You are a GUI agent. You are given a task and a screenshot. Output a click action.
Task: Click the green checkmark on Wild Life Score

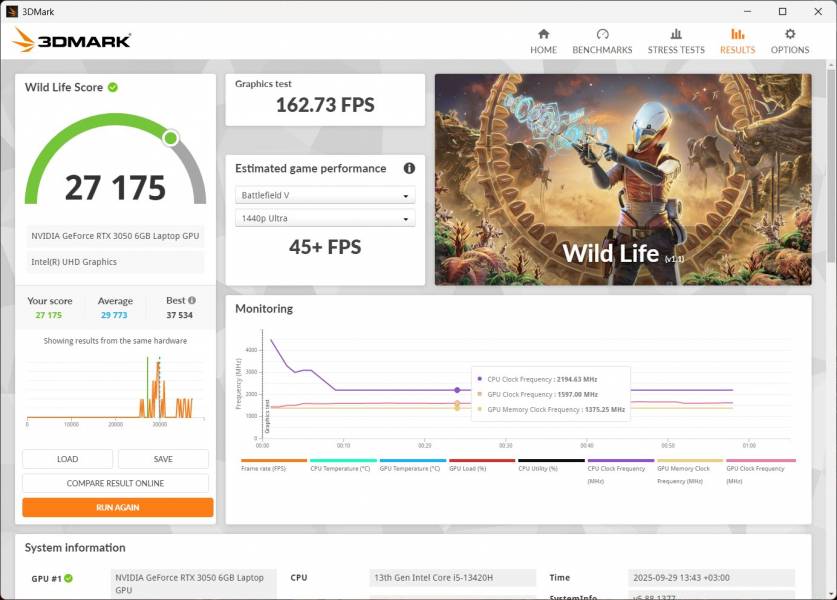[113, 87]
